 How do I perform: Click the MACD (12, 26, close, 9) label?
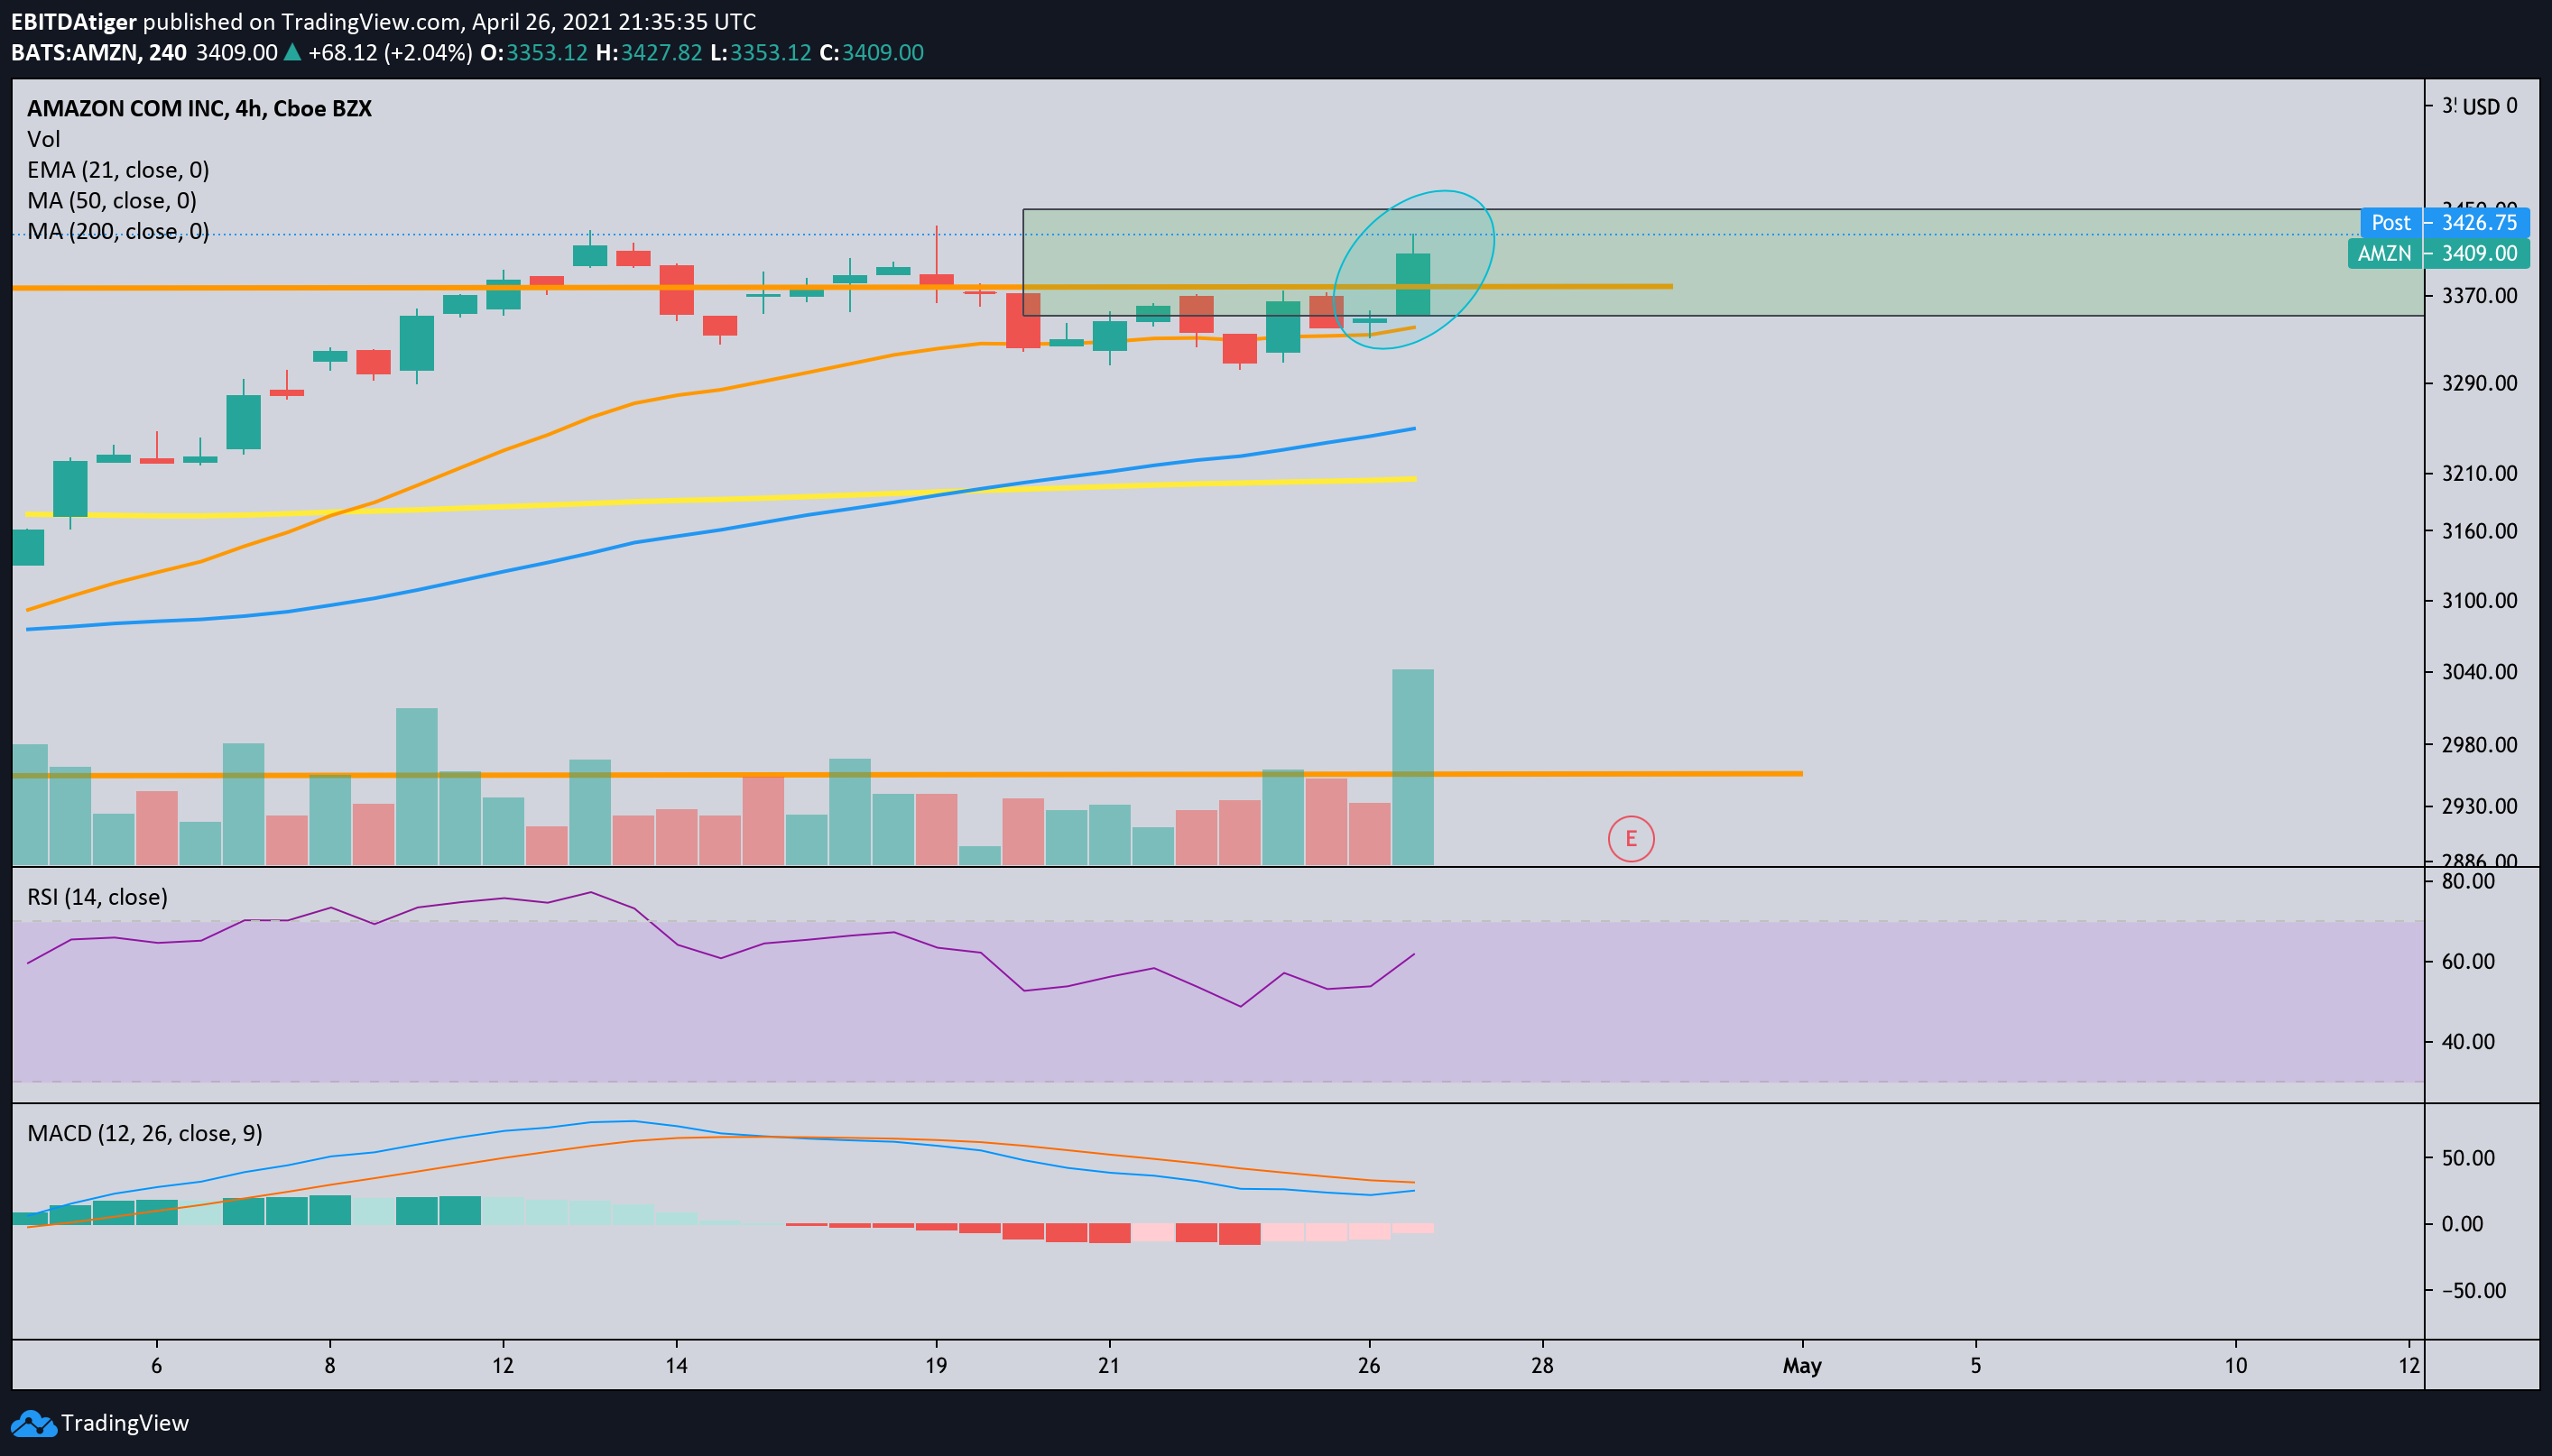145,1133
